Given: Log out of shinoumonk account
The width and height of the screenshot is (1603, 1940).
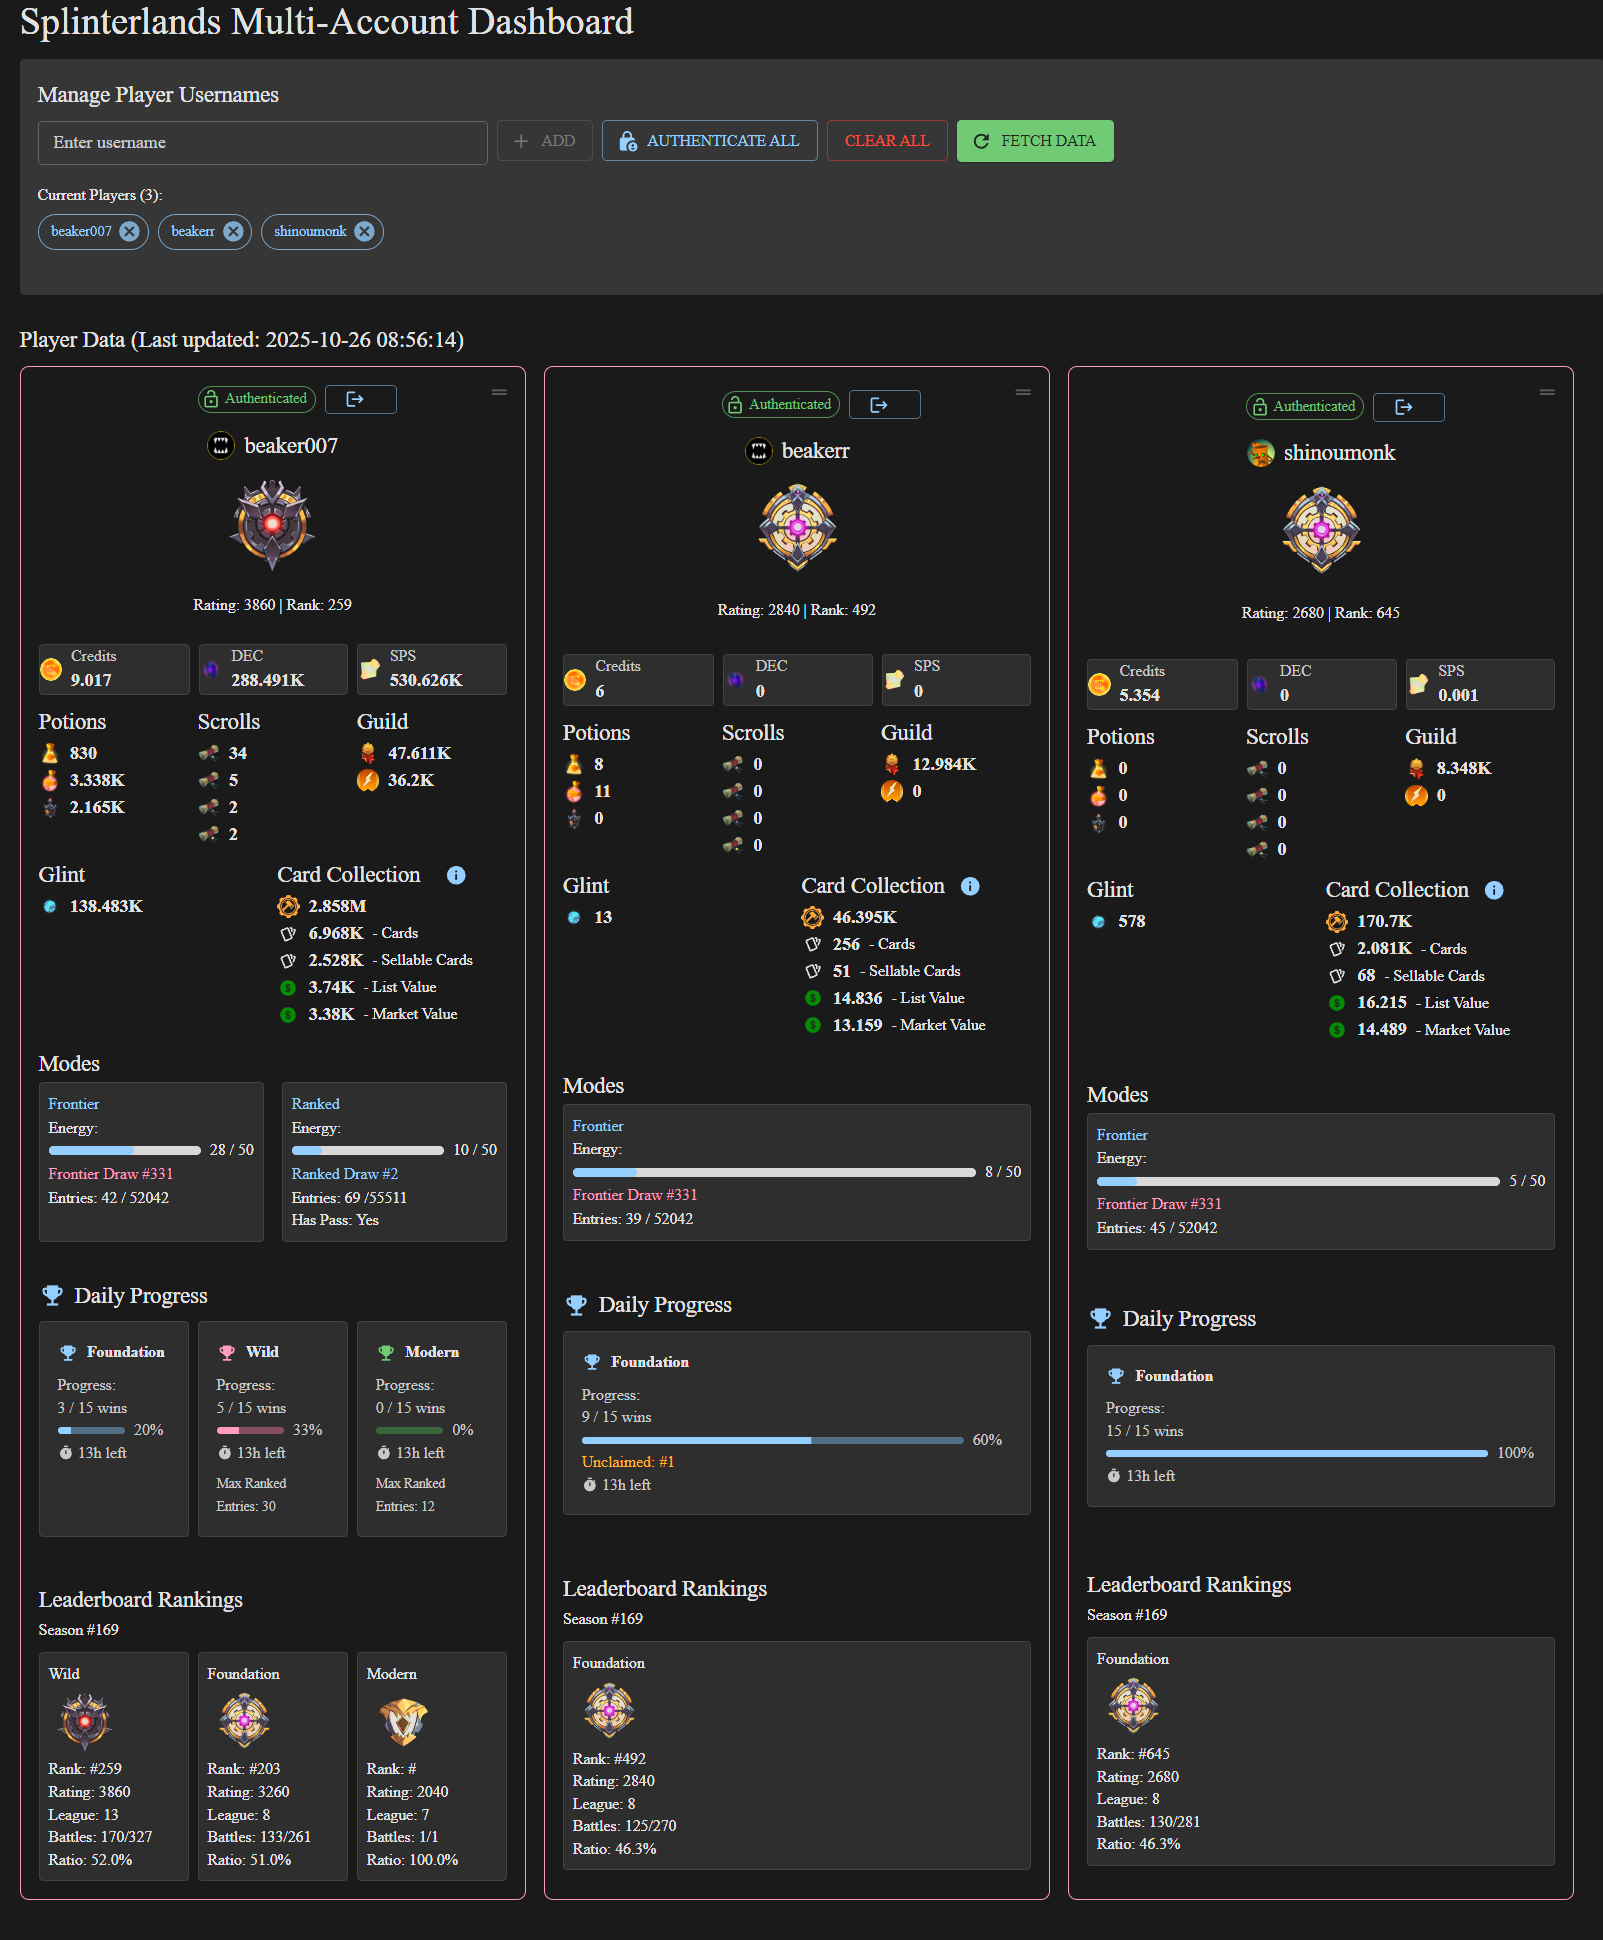Looking at the screenshot, I should point(1408,407).
